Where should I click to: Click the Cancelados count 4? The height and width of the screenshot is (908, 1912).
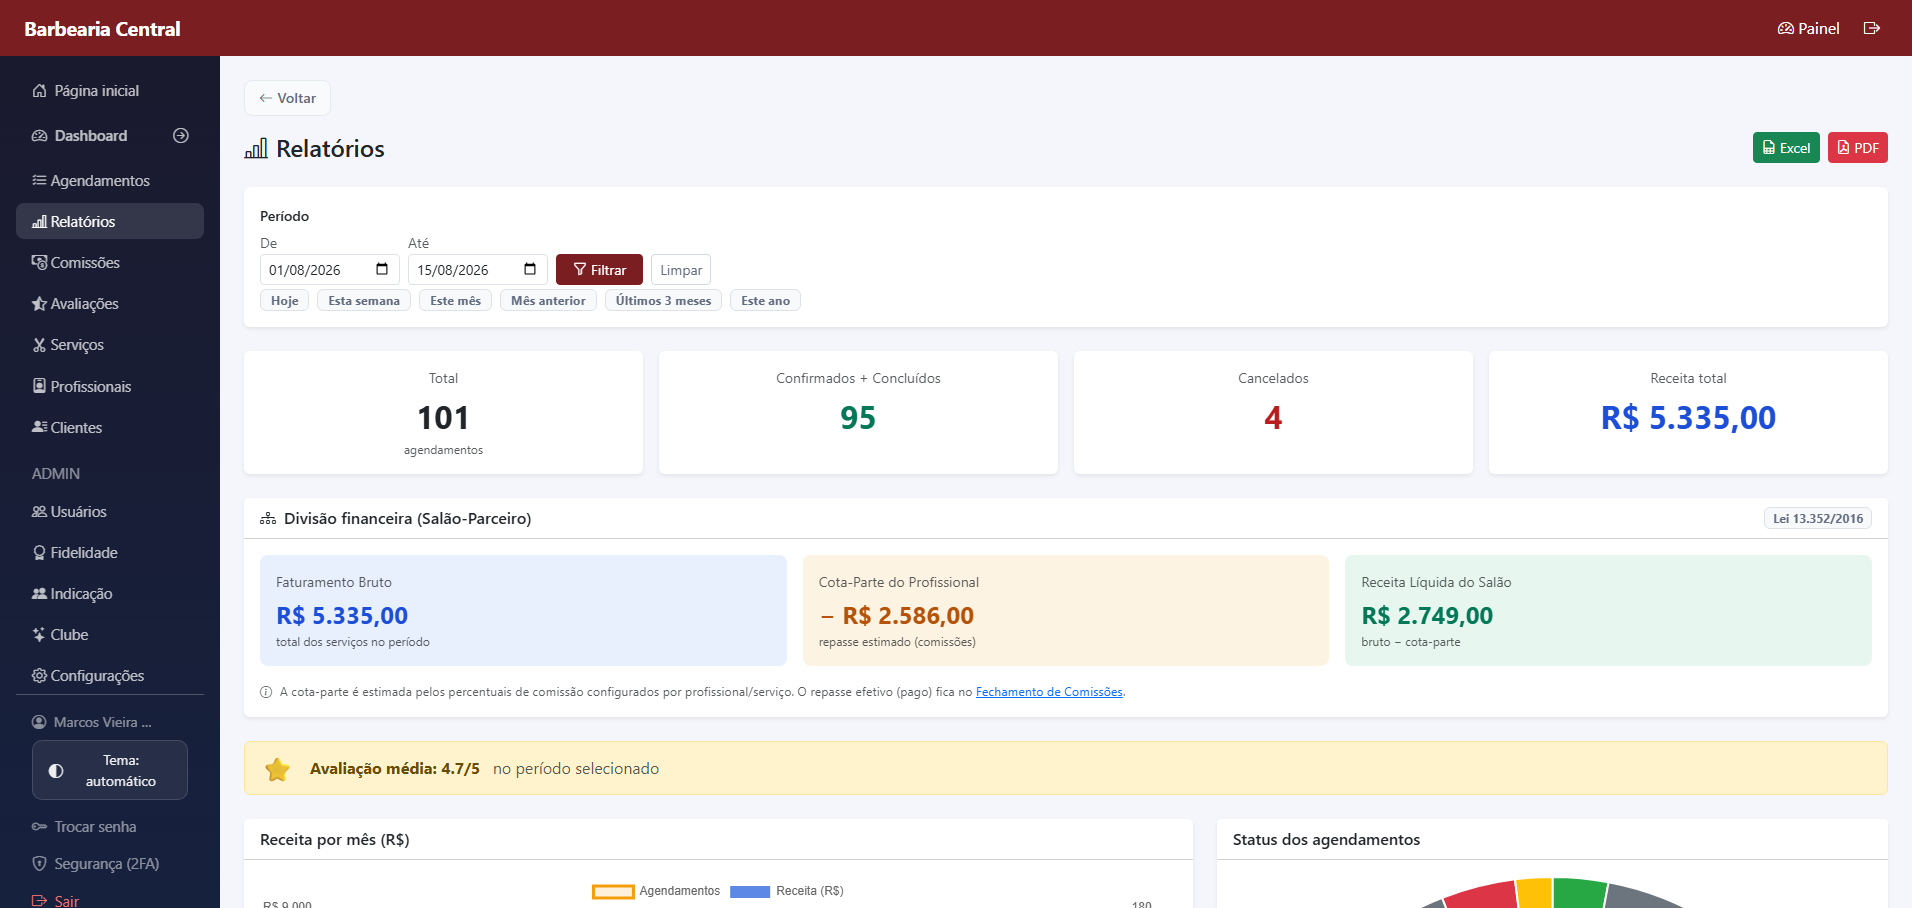tap(1273, 417)
